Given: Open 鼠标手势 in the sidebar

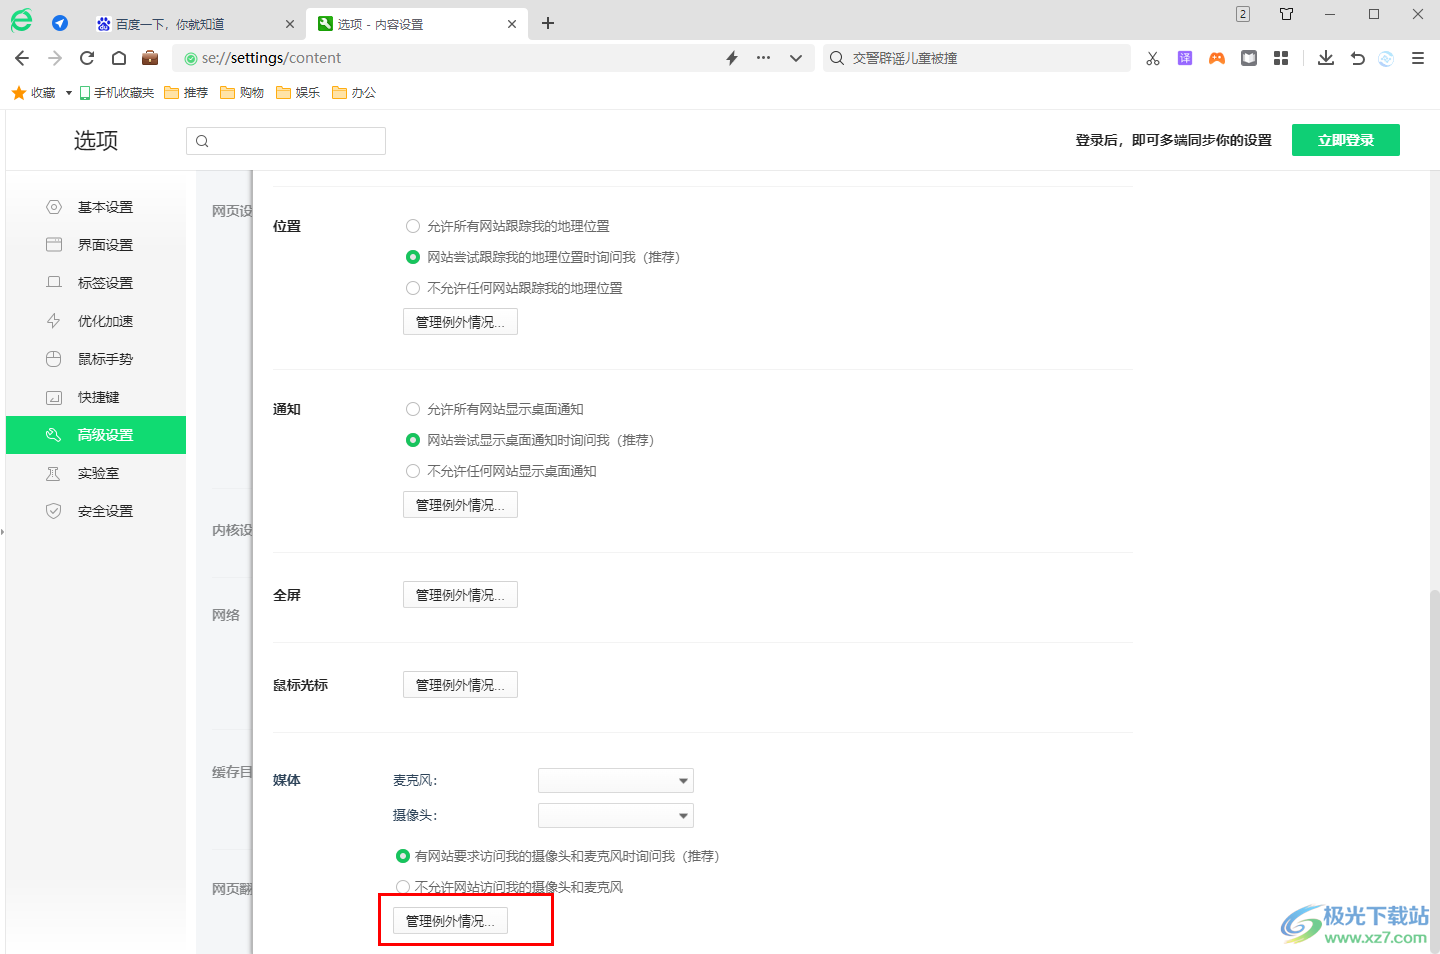Looking at the screenshot, I should [96, 359].
